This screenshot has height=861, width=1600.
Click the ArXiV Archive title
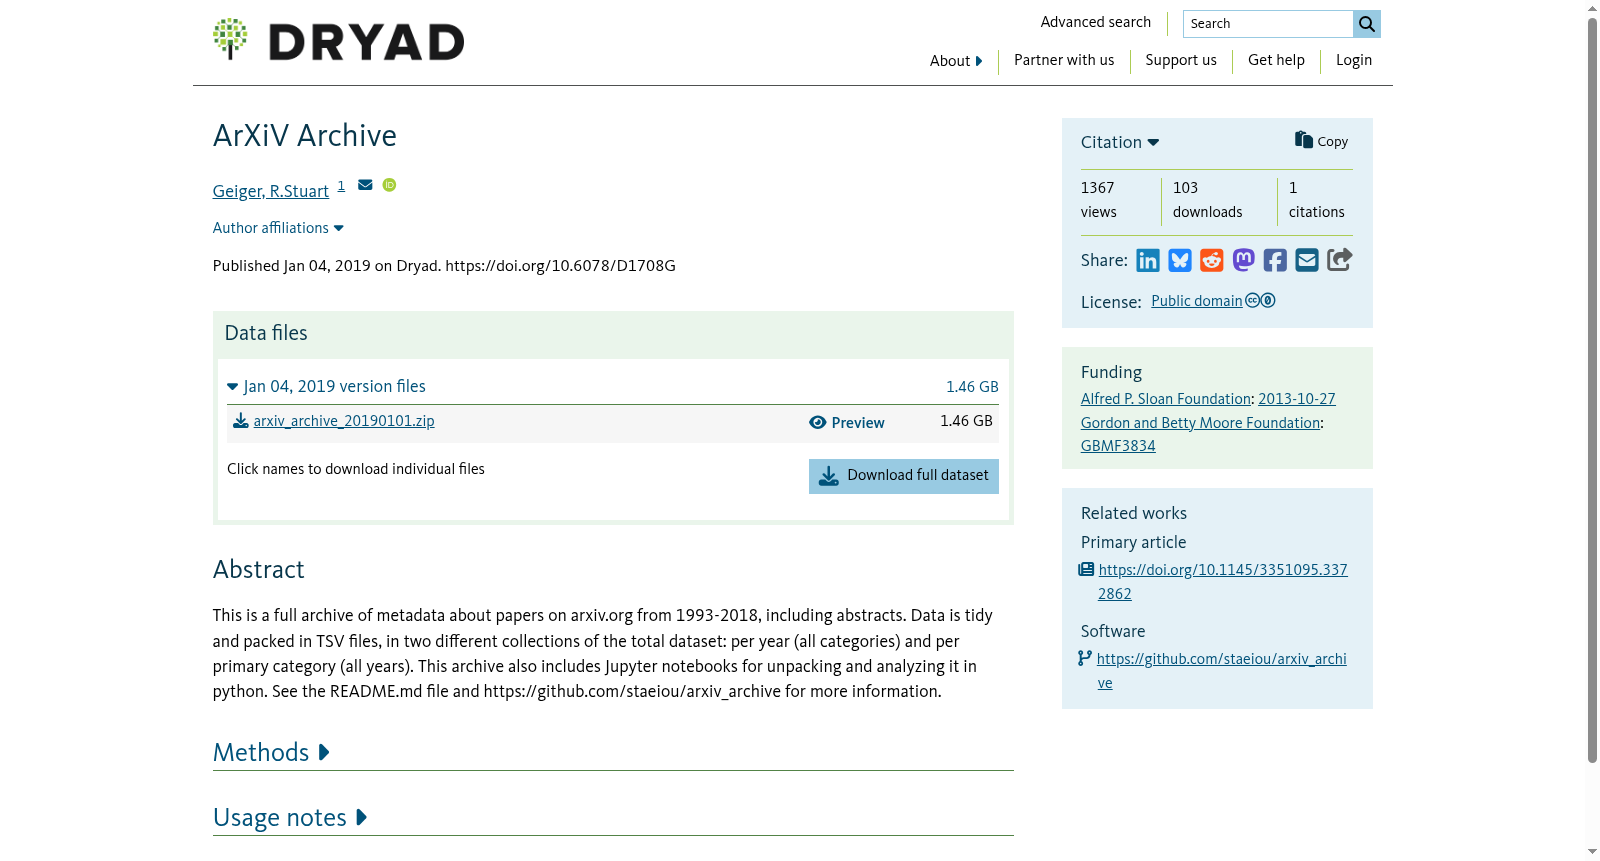point(305,135)
